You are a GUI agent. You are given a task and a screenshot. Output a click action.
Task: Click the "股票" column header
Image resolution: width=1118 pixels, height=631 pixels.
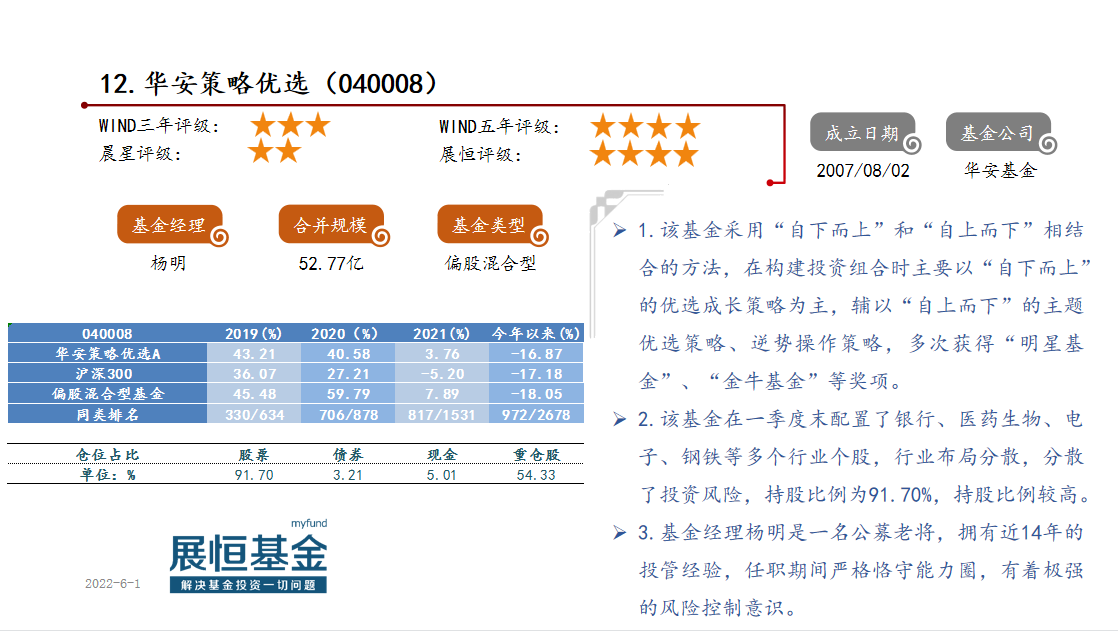[254, 455]
